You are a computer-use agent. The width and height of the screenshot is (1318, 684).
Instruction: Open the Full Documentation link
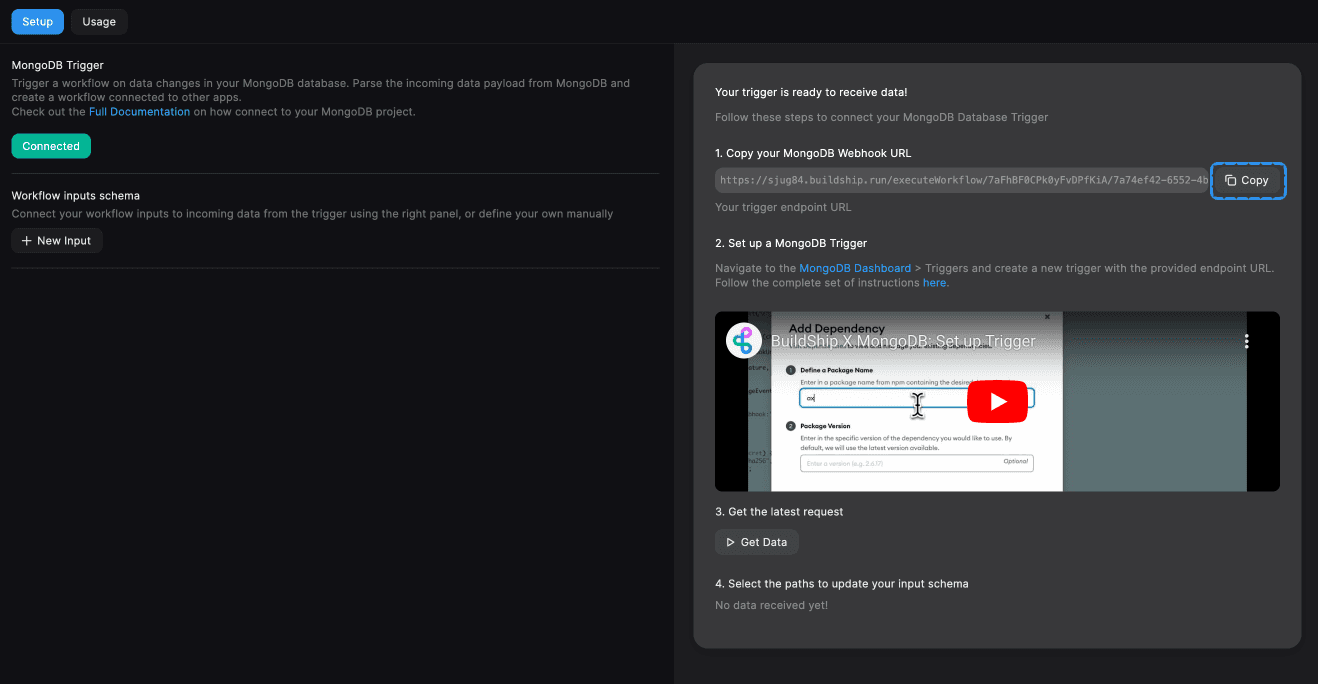(x=139, y=112)
